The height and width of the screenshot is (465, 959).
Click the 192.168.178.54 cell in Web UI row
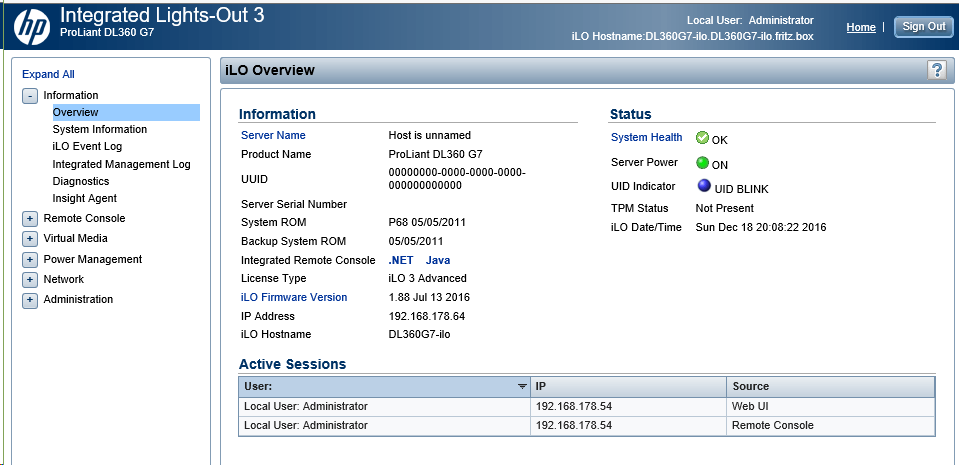pyautogui.click(x=629, y=406)
